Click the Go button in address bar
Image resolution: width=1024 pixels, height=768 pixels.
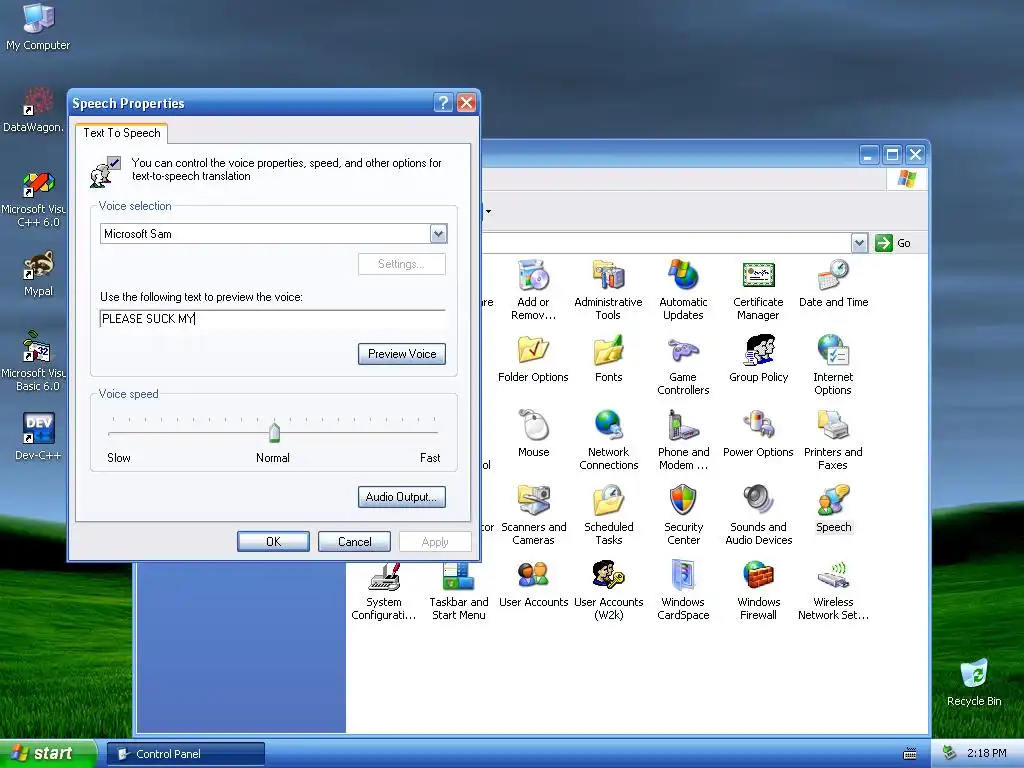tap(893, 243)
